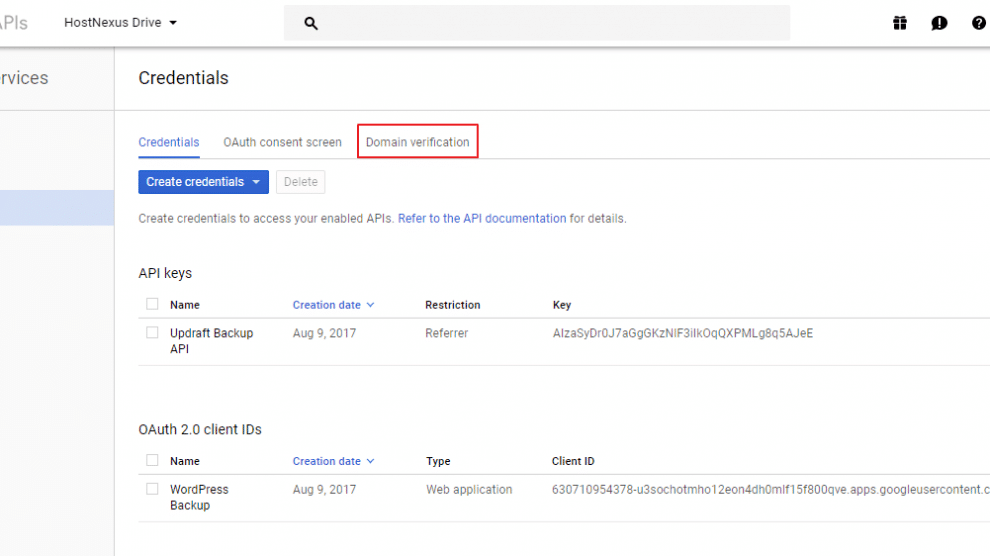Image resolution: width=990 pixels, height=556 pixels.
Task: Click the search magnifier icon
Action: (311, 23)
